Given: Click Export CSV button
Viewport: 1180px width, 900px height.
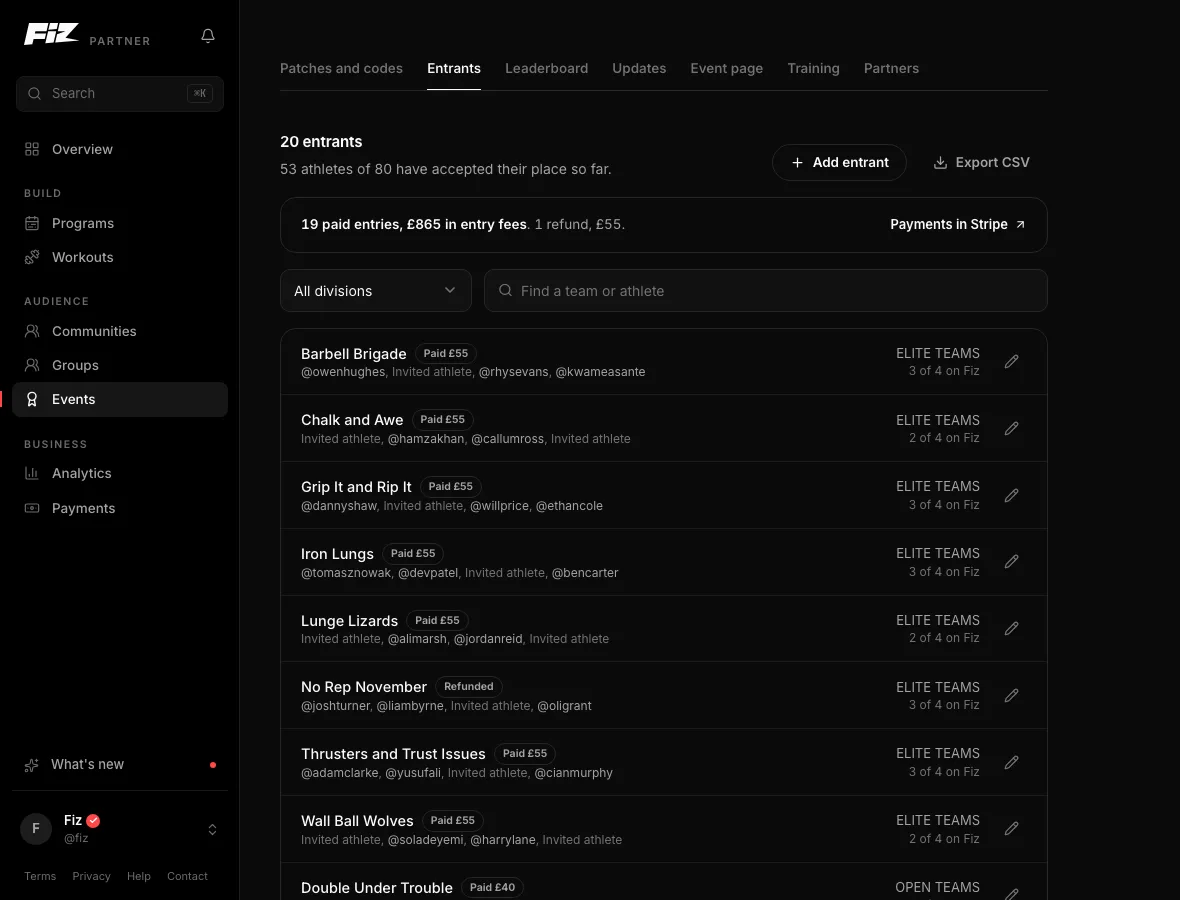Looking at the screenshot, I should pos(981,163).
